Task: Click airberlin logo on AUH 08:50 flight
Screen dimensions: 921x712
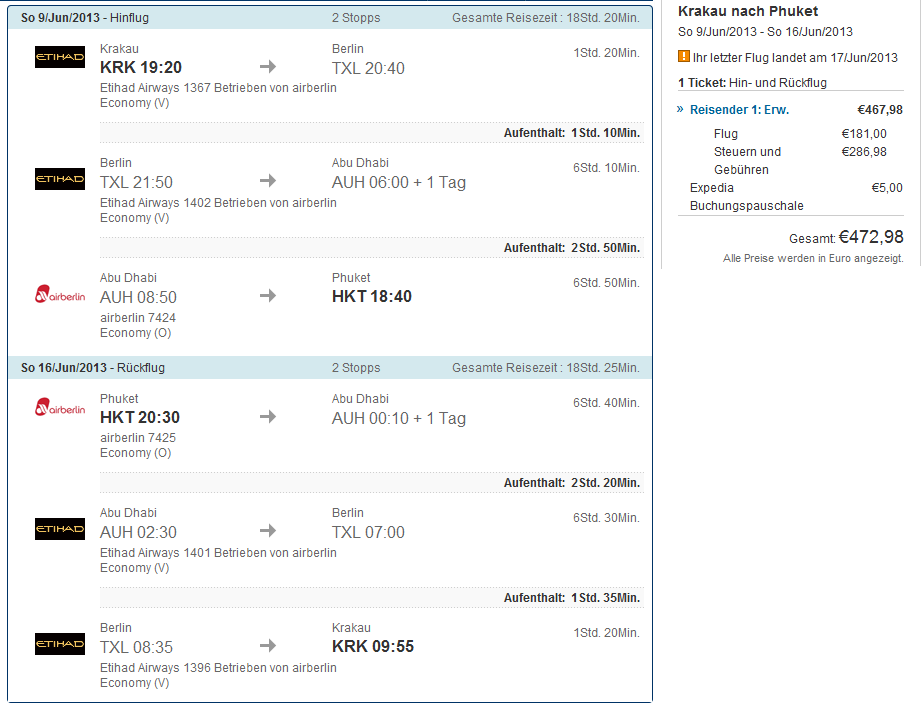Action: 60,294
